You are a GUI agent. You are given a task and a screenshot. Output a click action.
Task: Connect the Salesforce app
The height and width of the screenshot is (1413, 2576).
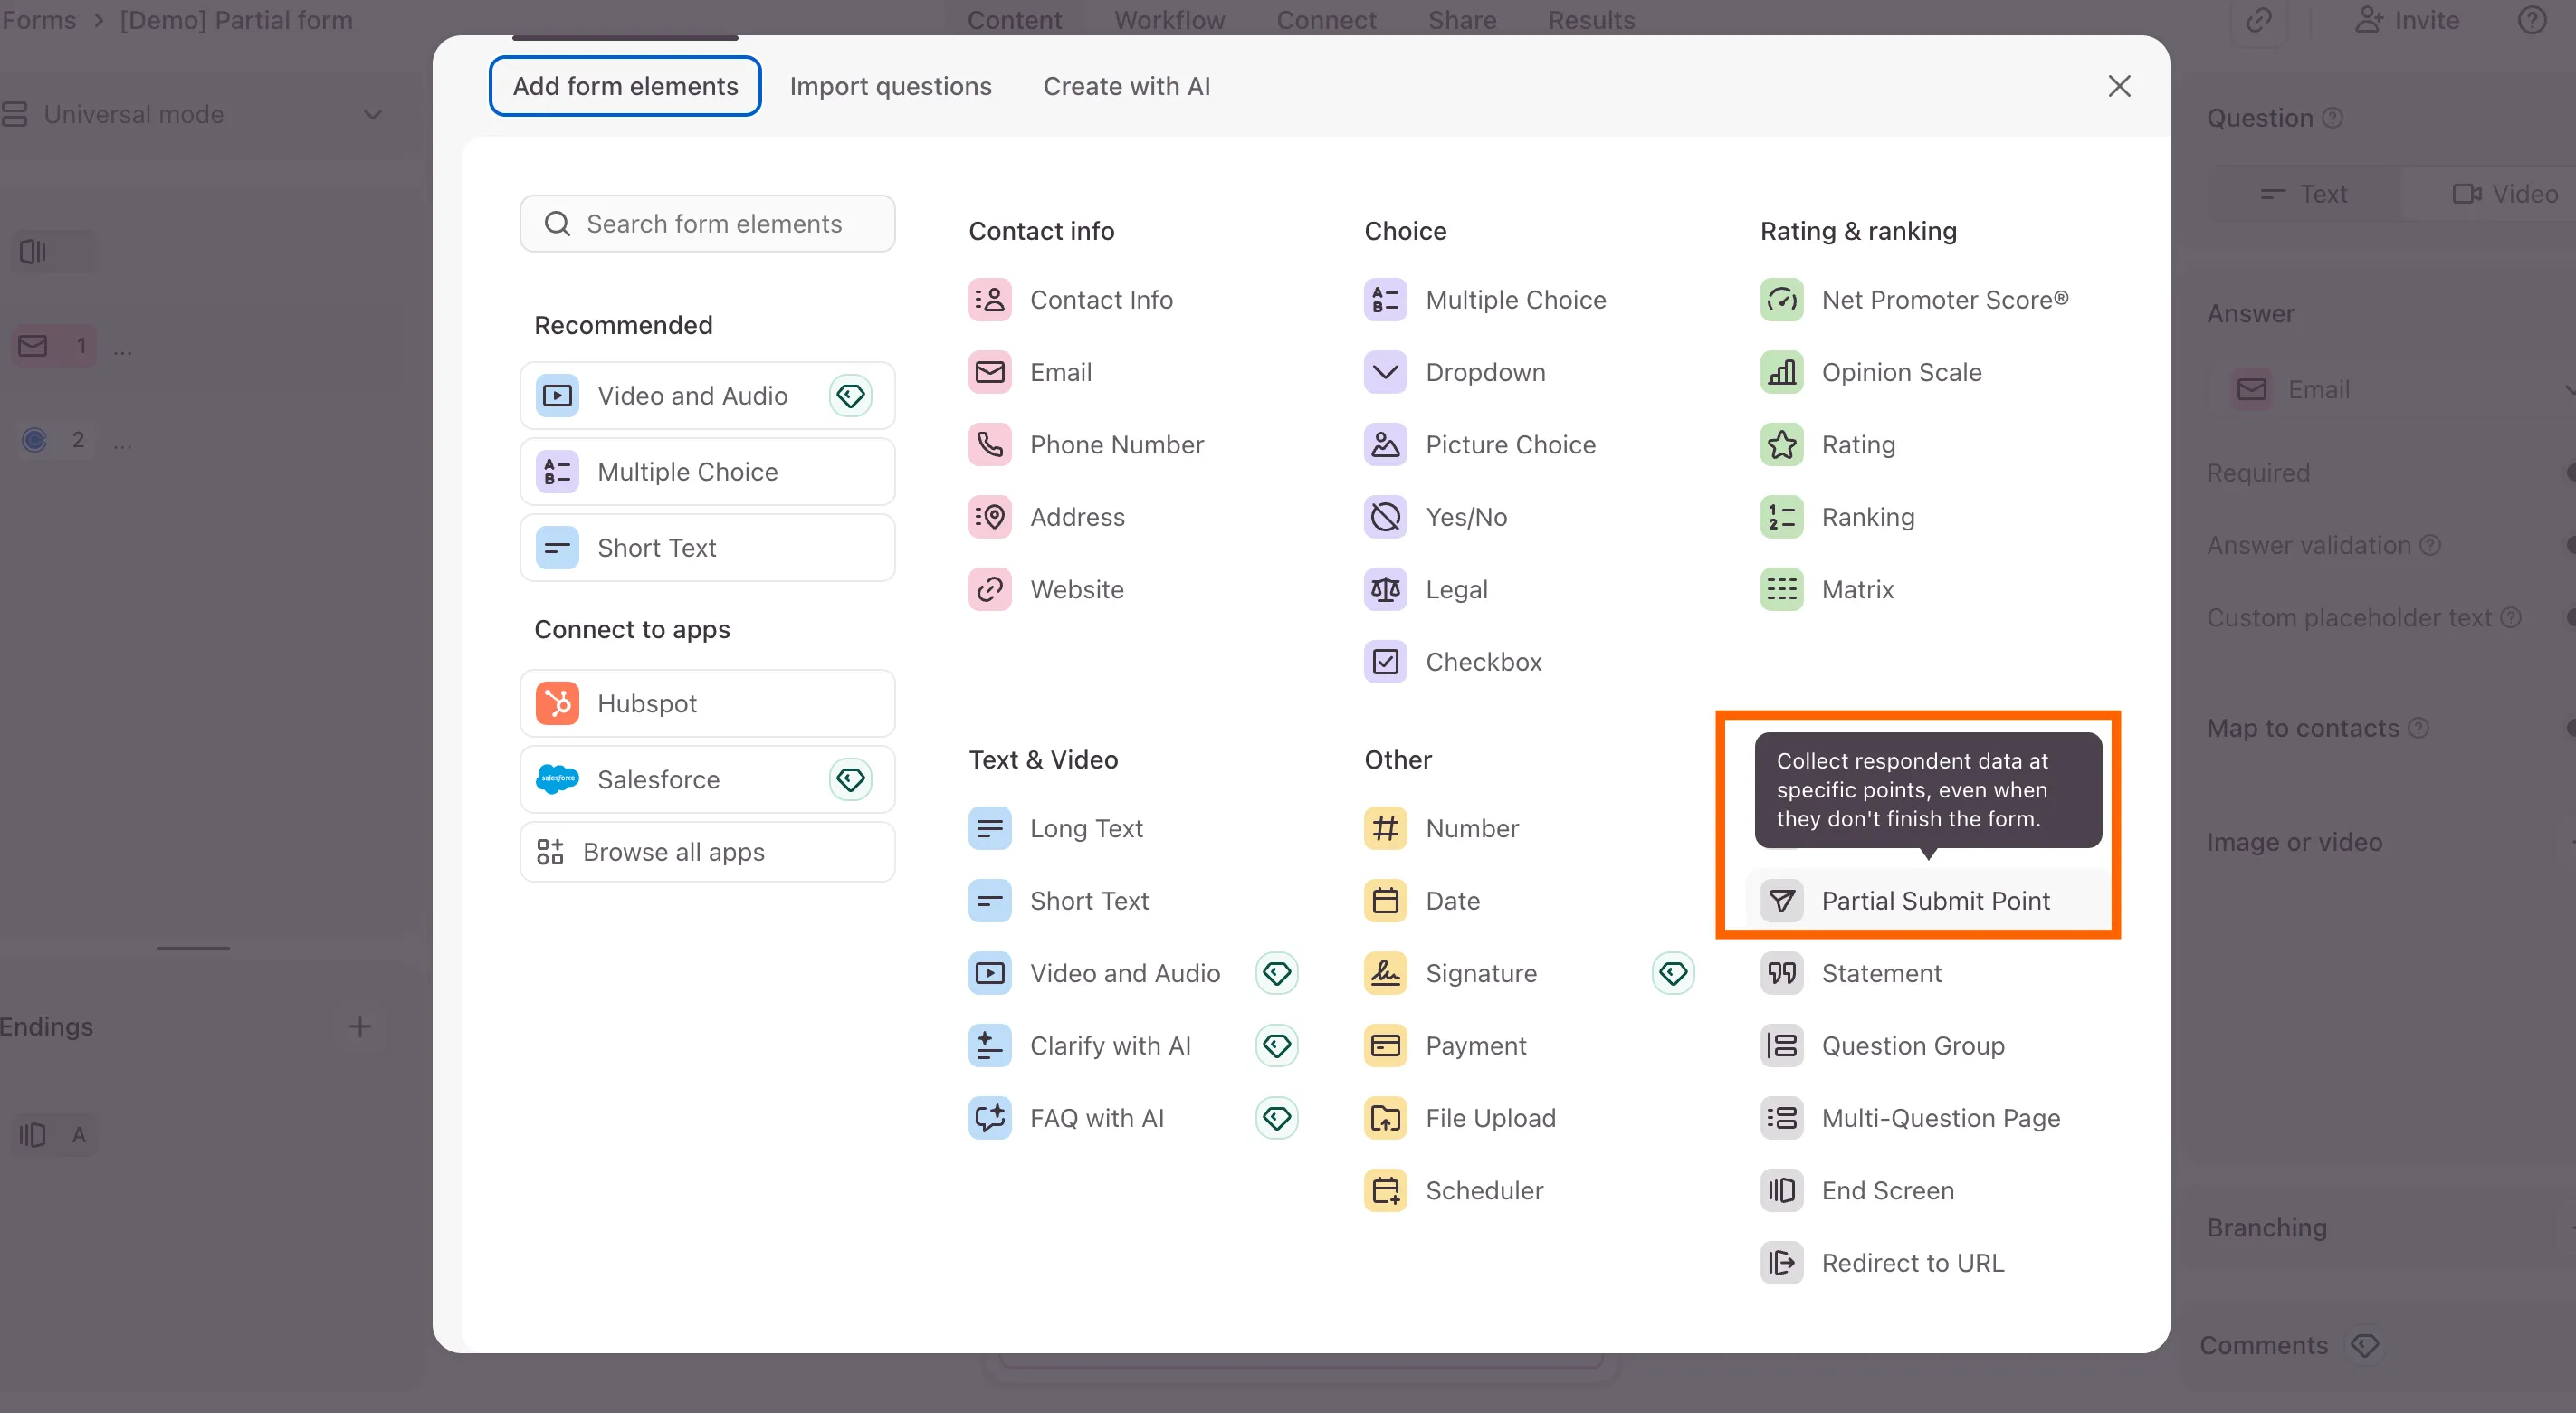tap(707, 780)
